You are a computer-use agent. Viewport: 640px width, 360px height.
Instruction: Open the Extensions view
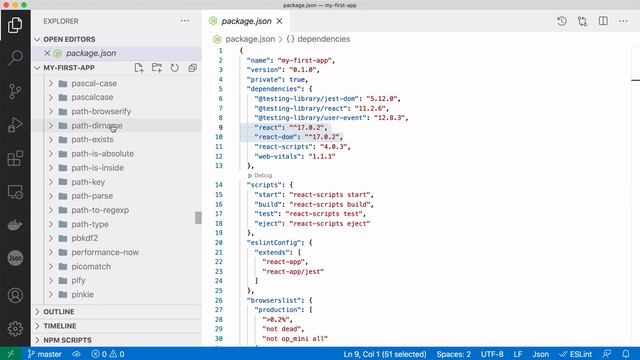[15, 158]
